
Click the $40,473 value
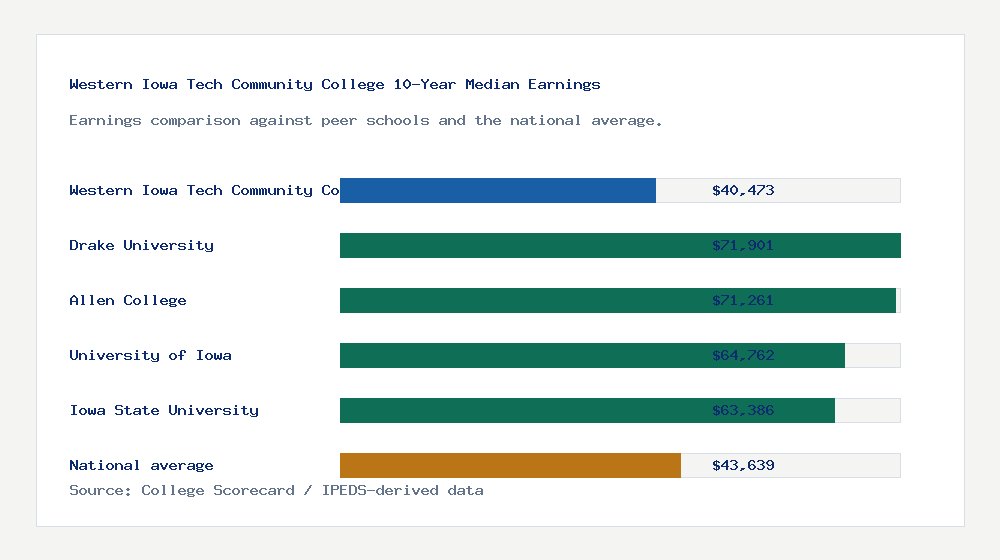[743, 191]
